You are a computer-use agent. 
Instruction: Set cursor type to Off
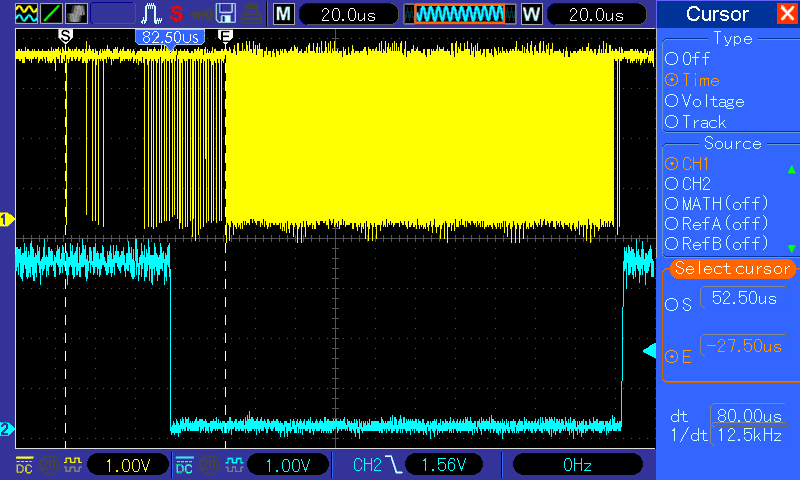(x=687, y=59)
